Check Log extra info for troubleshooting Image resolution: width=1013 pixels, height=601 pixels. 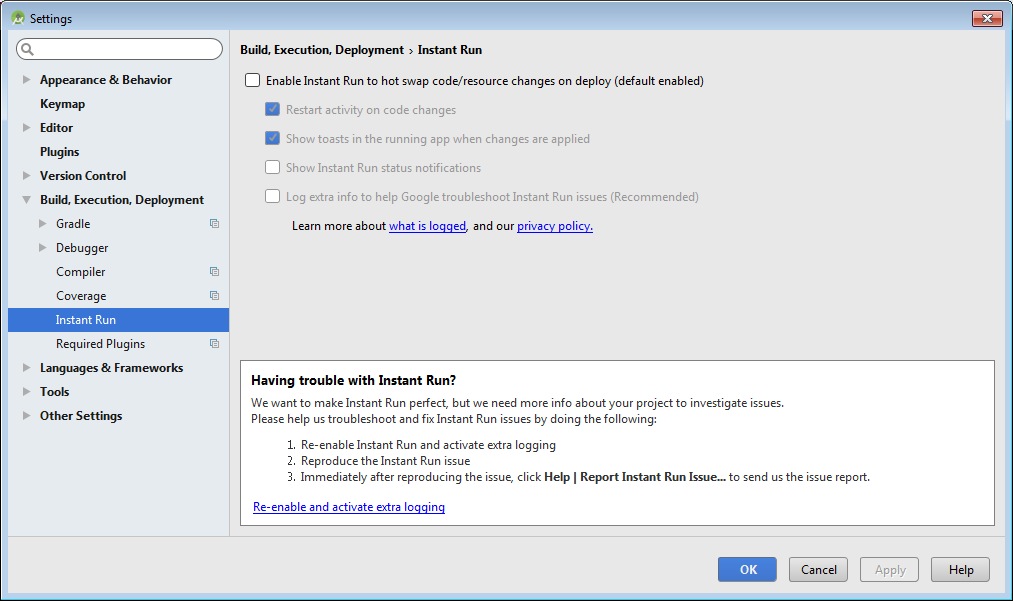pos(272,196)
